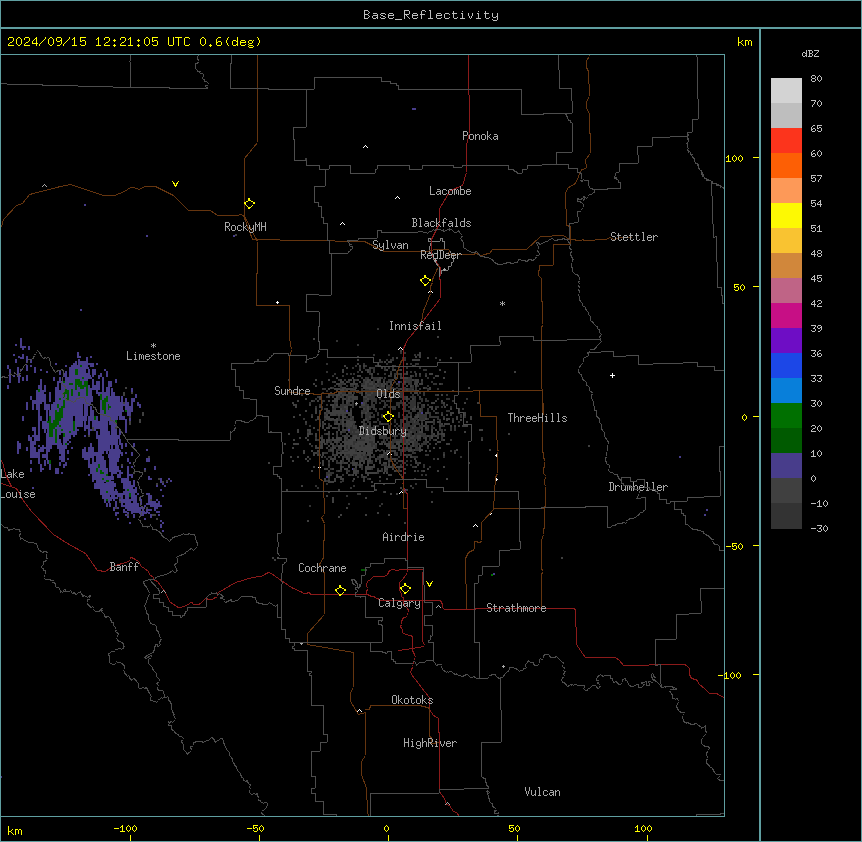
Task: Click the 100 tick label on vertical axis
Action: pos(734,158)
